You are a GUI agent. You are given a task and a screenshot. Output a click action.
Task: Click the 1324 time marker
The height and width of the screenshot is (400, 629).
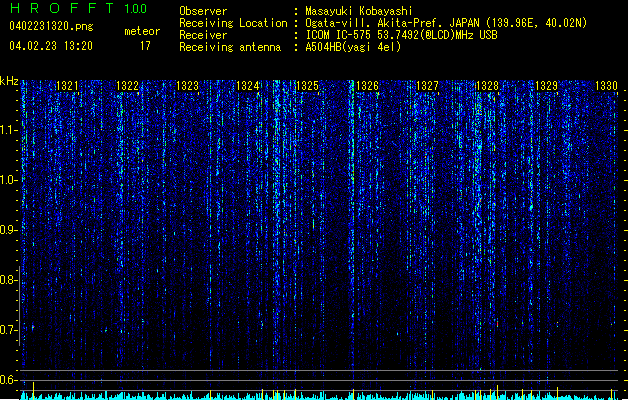pos(248,86)
